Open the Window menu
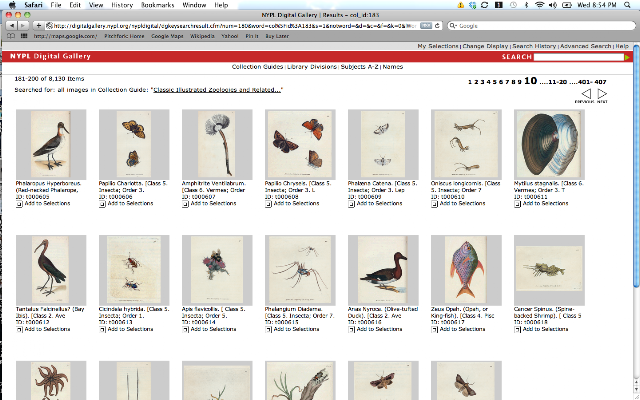The height and width of the screenshot is (400, 640). click(194, 5)
